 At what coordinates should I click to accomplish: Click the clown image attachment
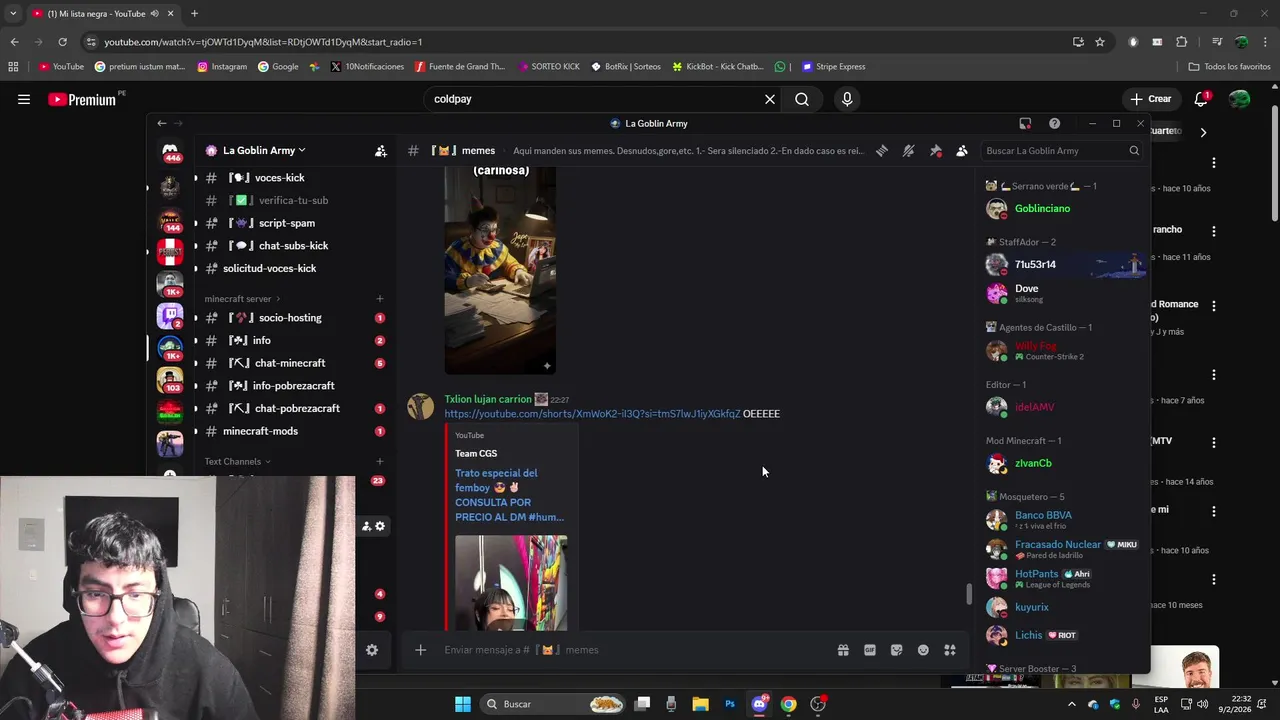coord(500,273)
